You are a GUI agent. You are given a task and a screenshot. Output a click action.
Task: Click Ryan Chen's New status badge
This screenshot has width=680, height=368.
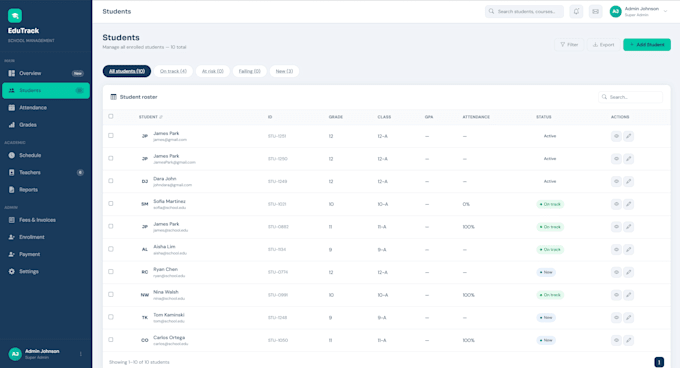(x=546, y=272)
